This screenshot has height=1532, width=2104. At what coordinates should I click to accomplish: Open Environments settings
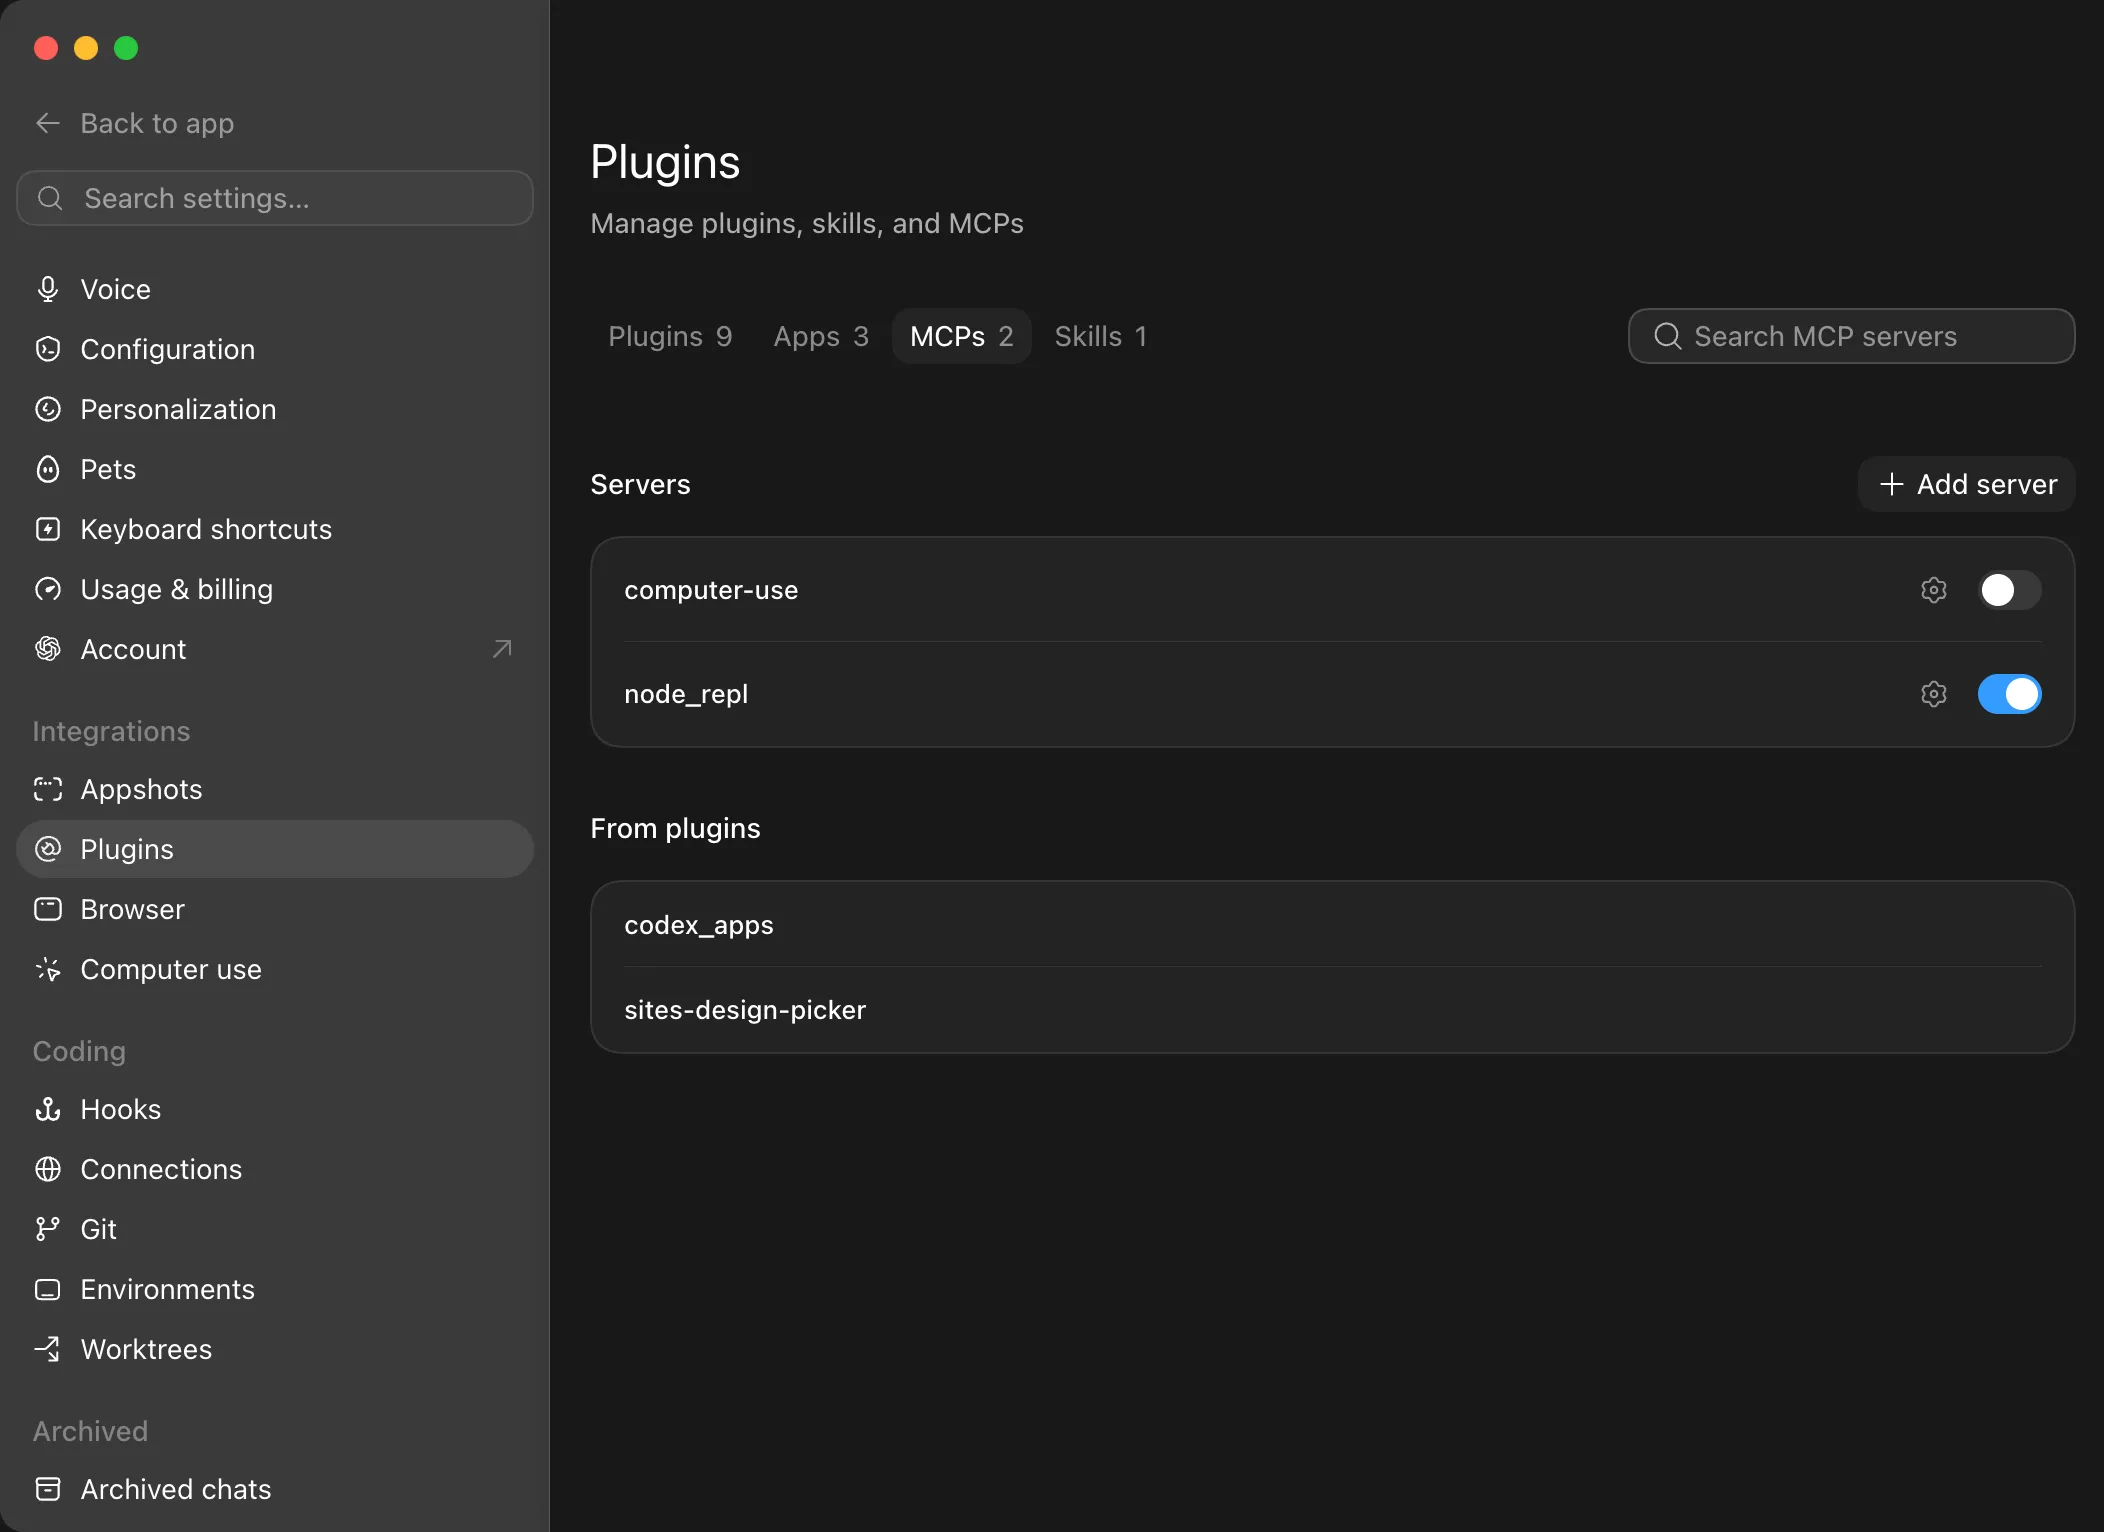coord(274,1289)
